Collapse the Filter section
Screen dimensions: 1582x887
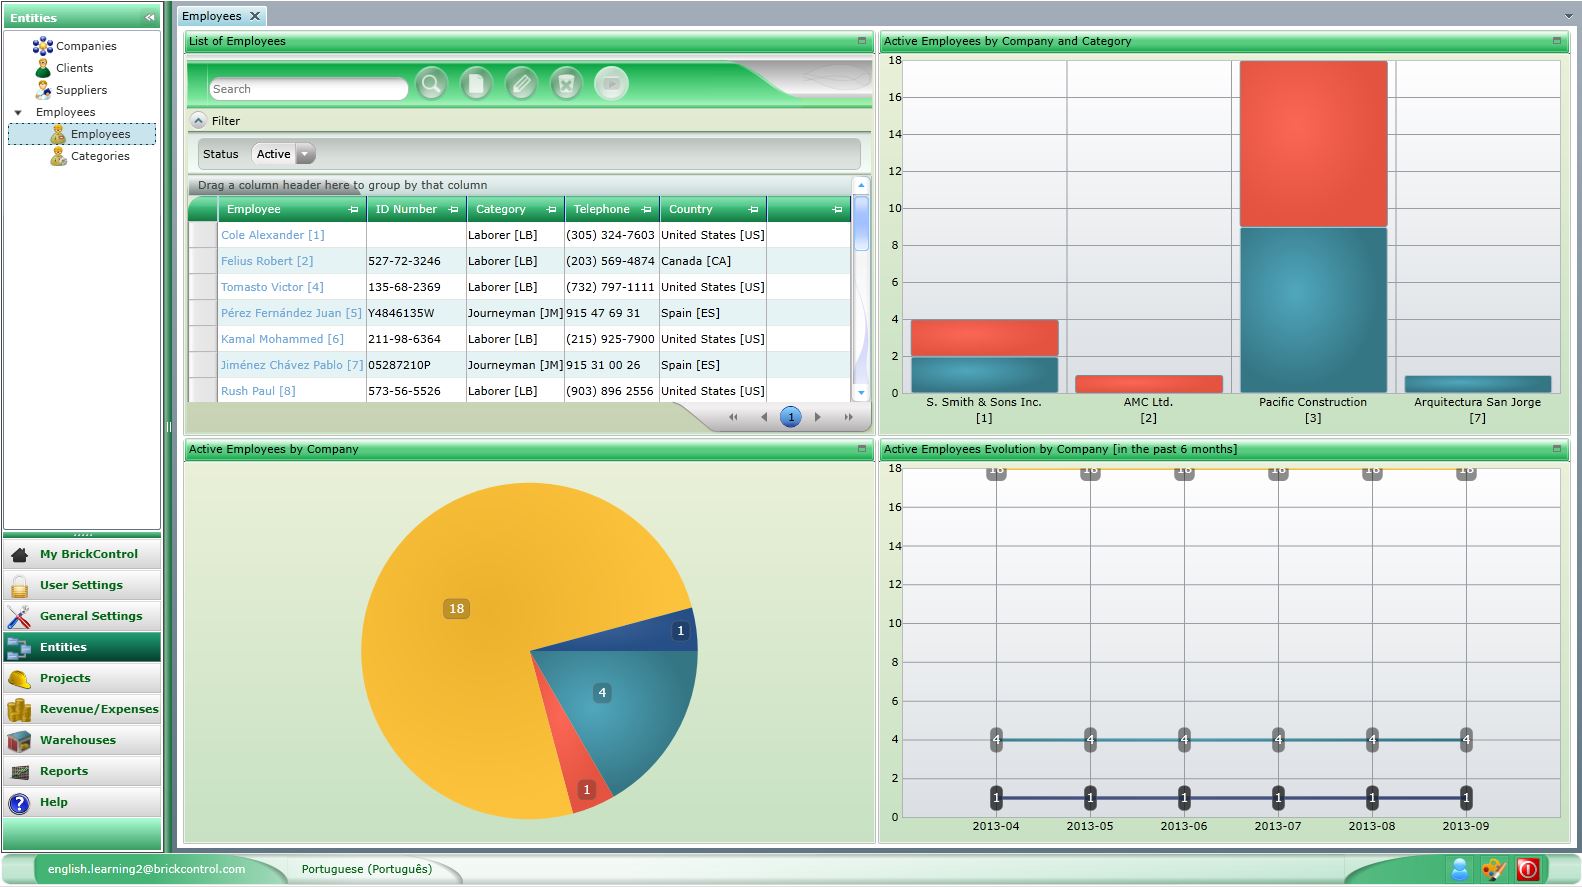[199, 121]
